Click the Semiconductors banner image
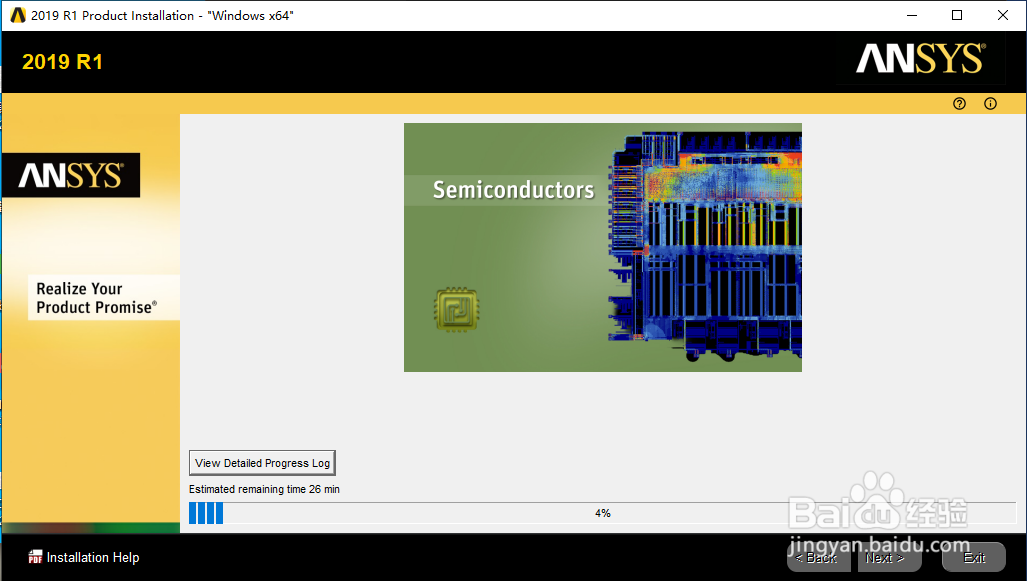Viewport: 1027px width, 581px height. (x=603, y=248)
